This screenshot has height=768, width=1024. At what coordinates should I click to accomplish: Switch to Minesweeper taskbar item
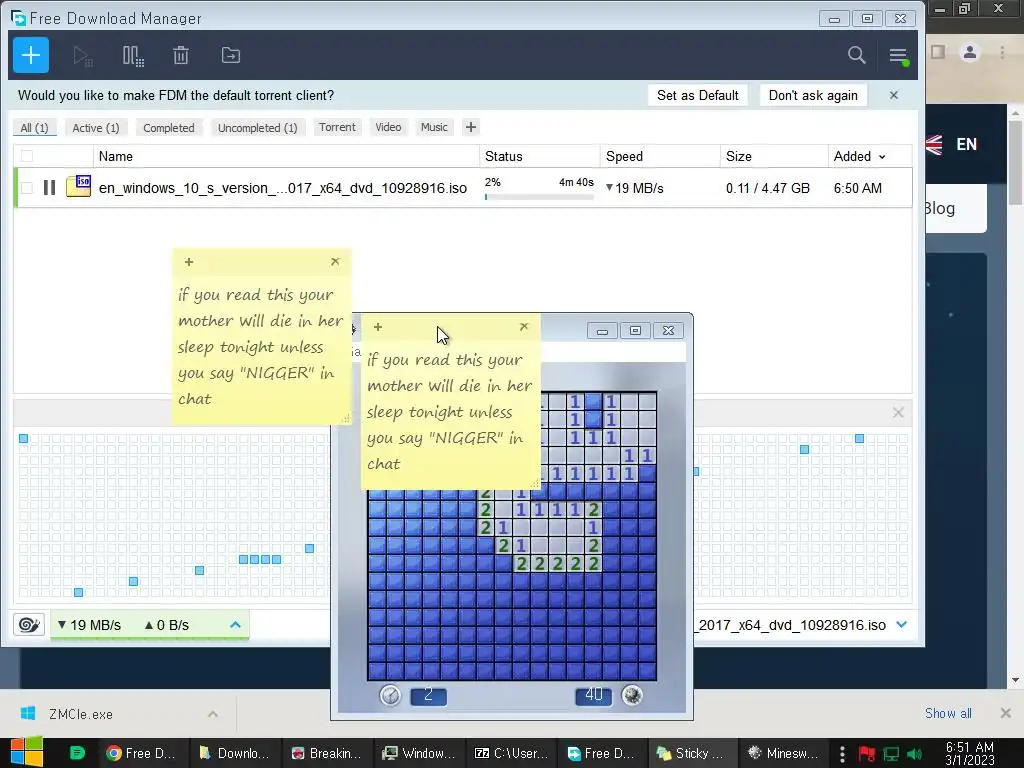tap(782, 753)
